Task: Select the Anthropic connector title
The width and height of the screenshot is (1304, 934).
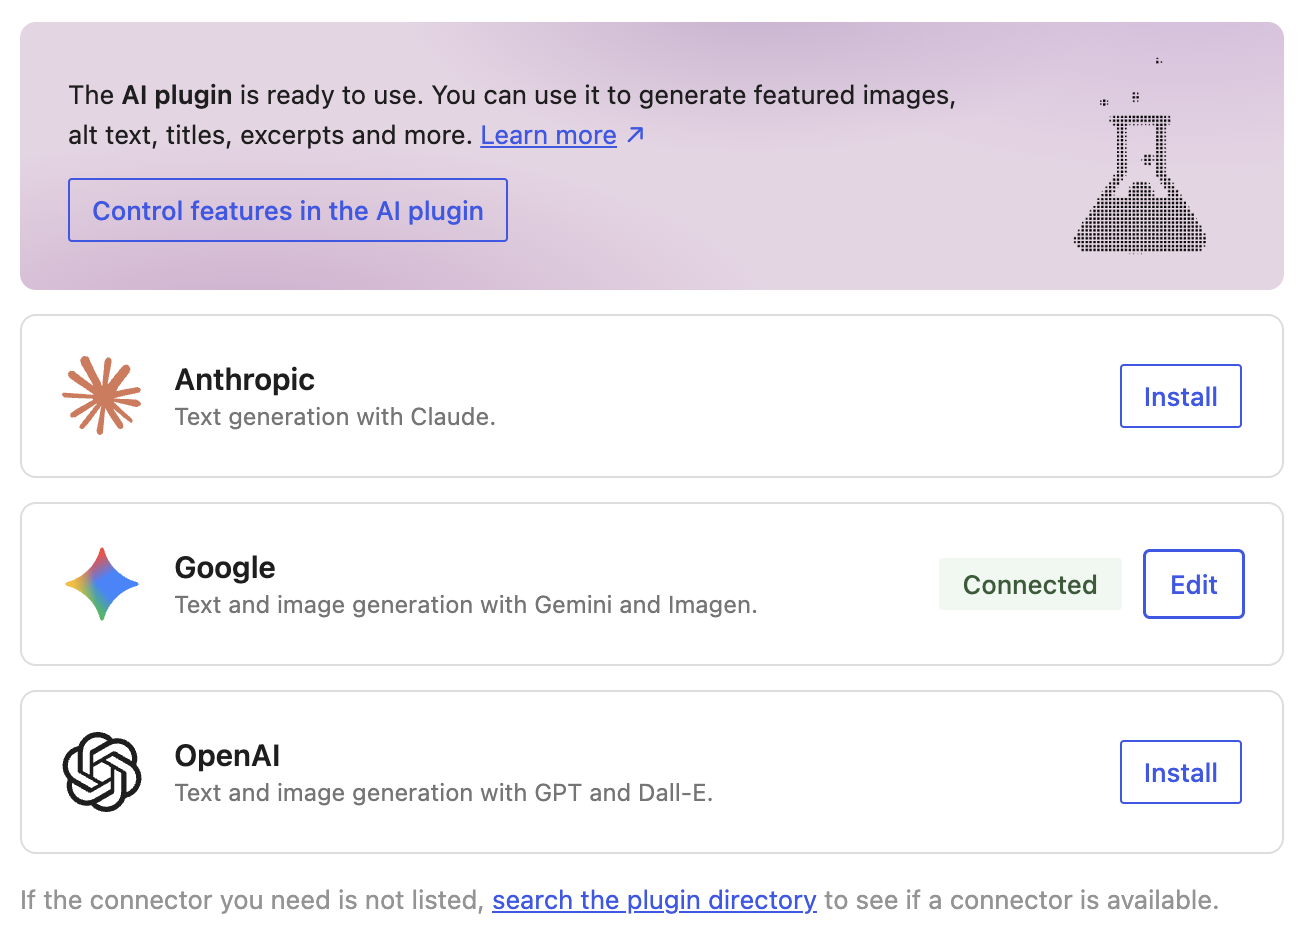Action: click(x=245, y=379)
